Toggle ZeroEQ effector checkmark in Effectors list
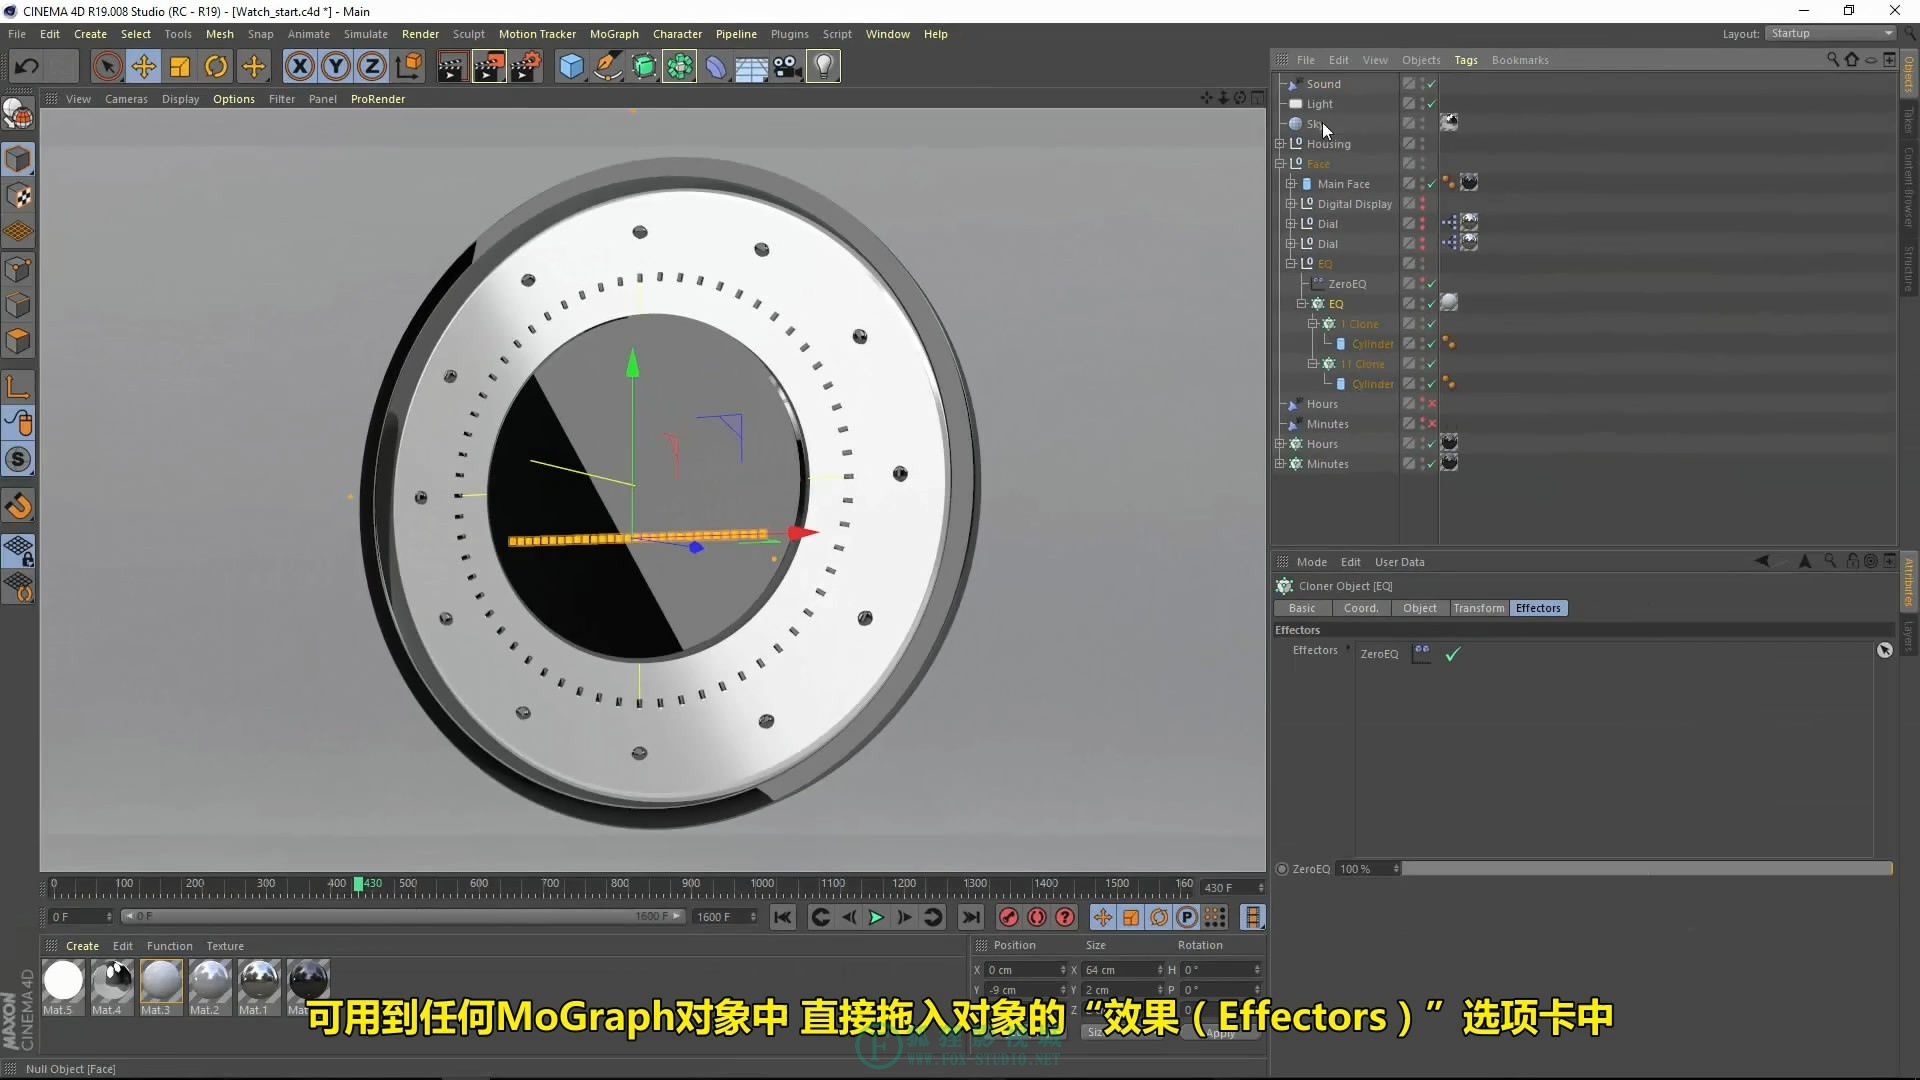This screenshot has height=1080, width=1920. pyautogui.click(x=1453, y=654)
